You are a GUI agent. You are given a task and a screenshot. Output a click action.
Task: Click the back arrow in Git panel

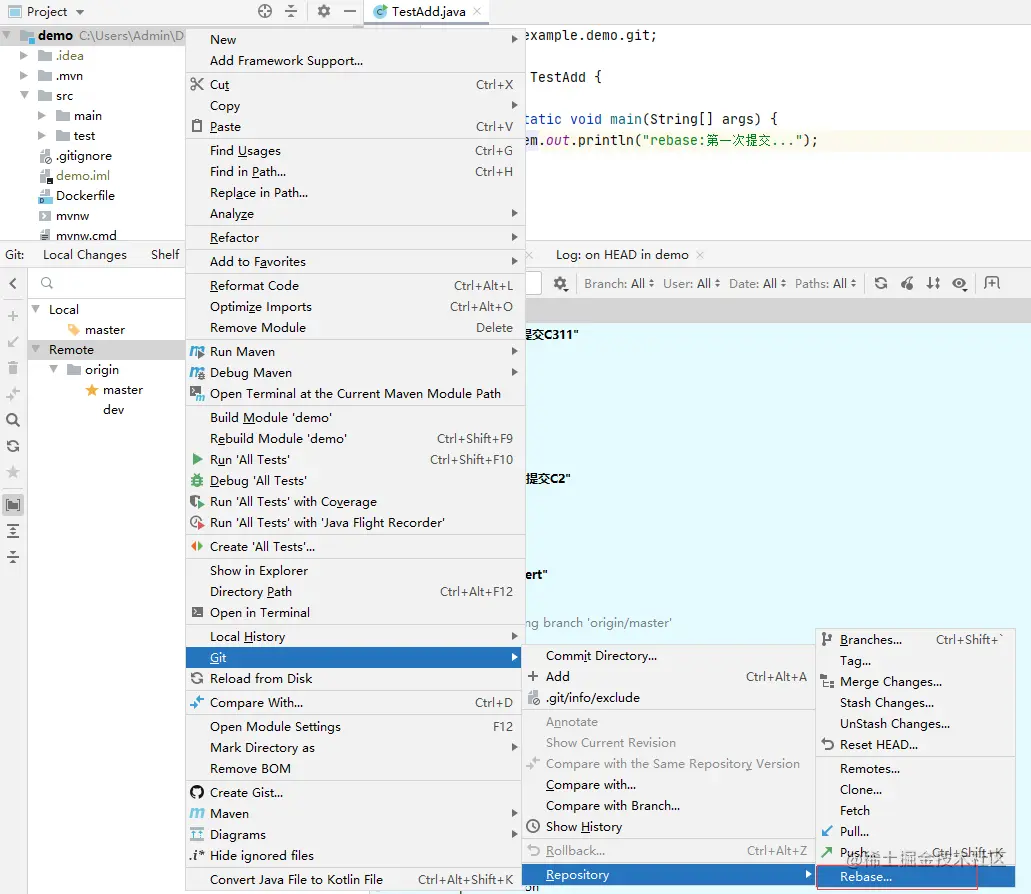pyautogui.click(x=13, y=283)
